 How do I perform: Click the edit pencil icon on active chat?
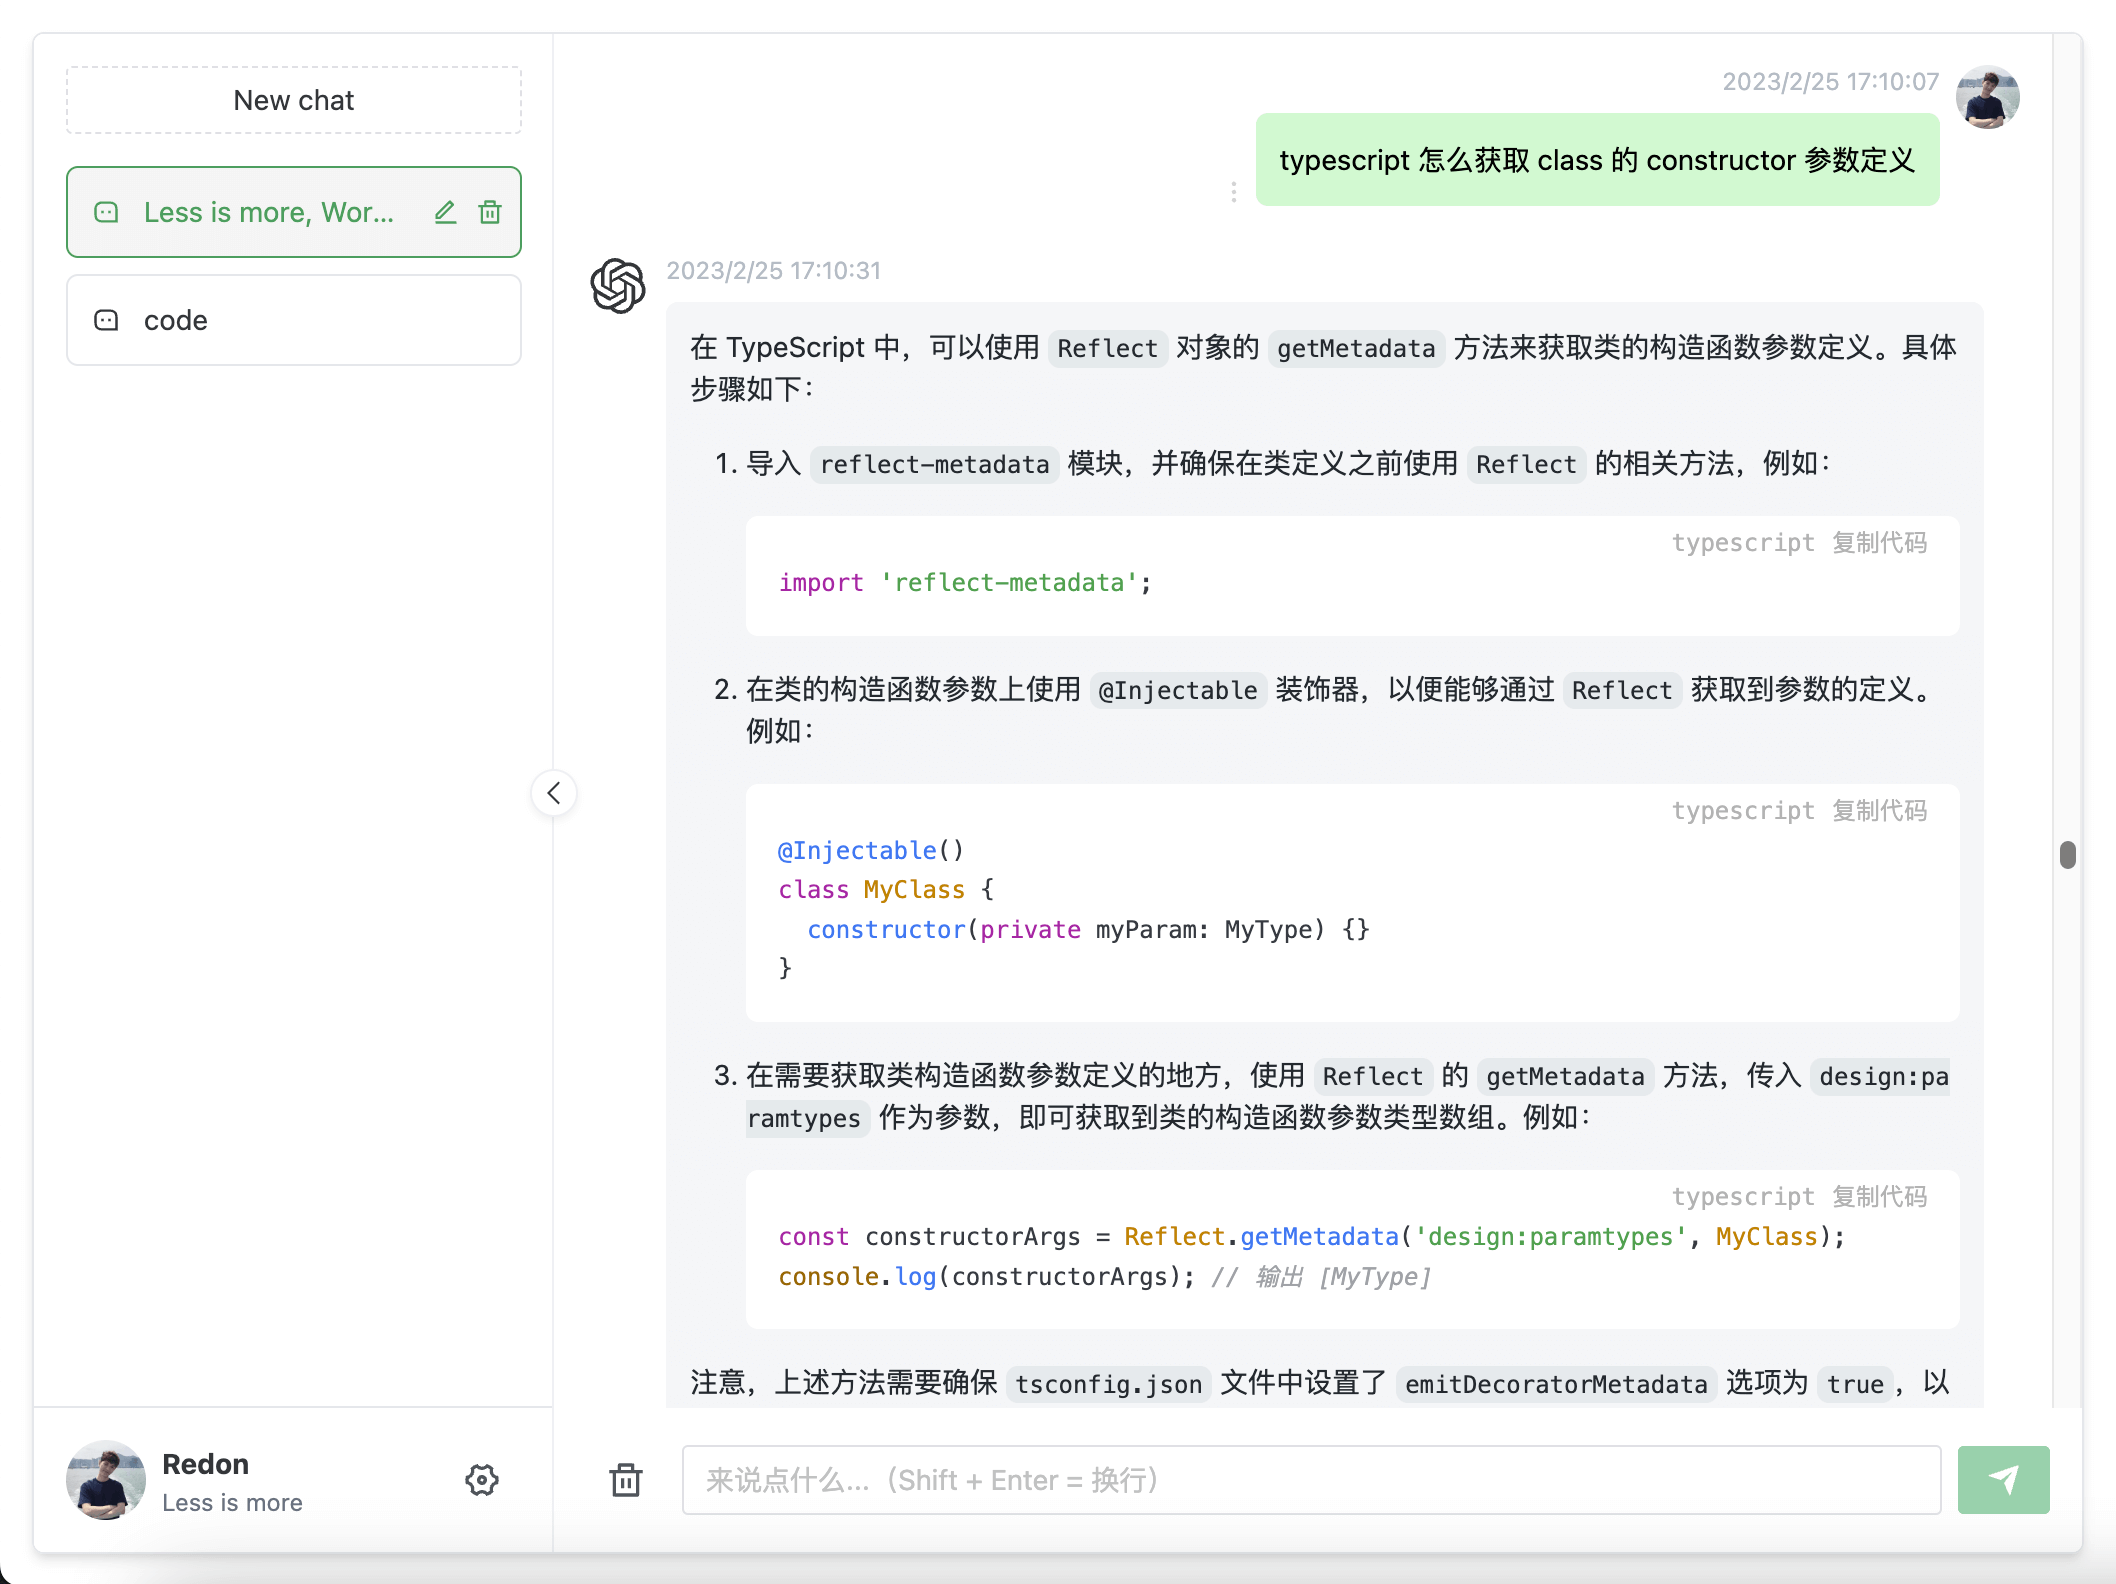coord(445,212)
